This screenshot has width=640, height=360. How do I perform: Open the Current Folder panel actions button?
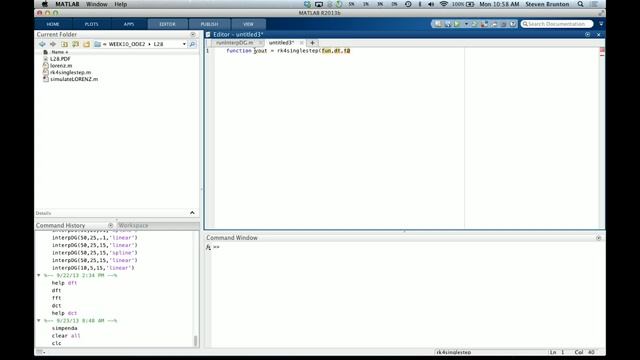tap(193, 35)
